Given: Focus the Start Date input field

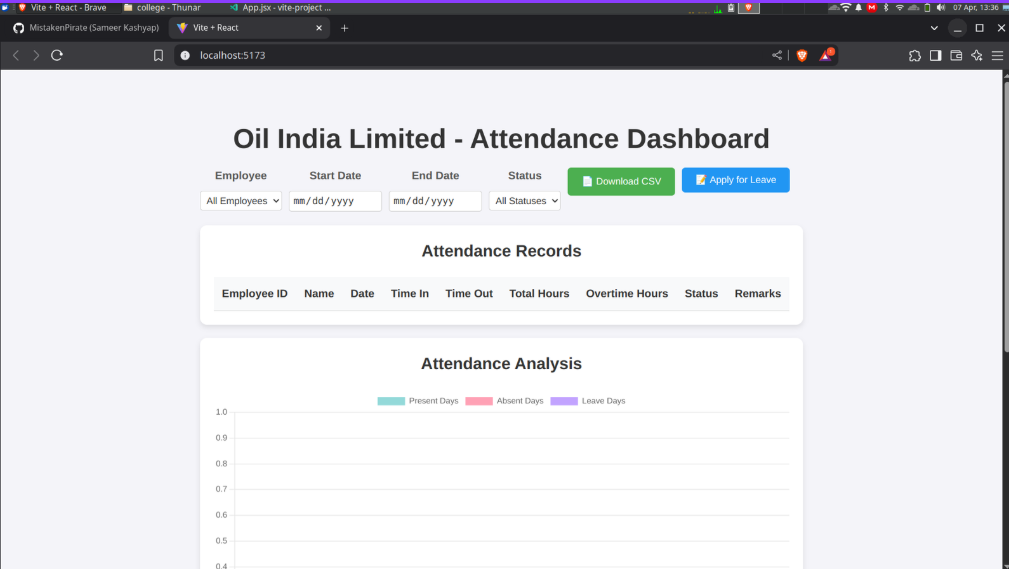Looking at the screenshot, I should tap(335, 201).
